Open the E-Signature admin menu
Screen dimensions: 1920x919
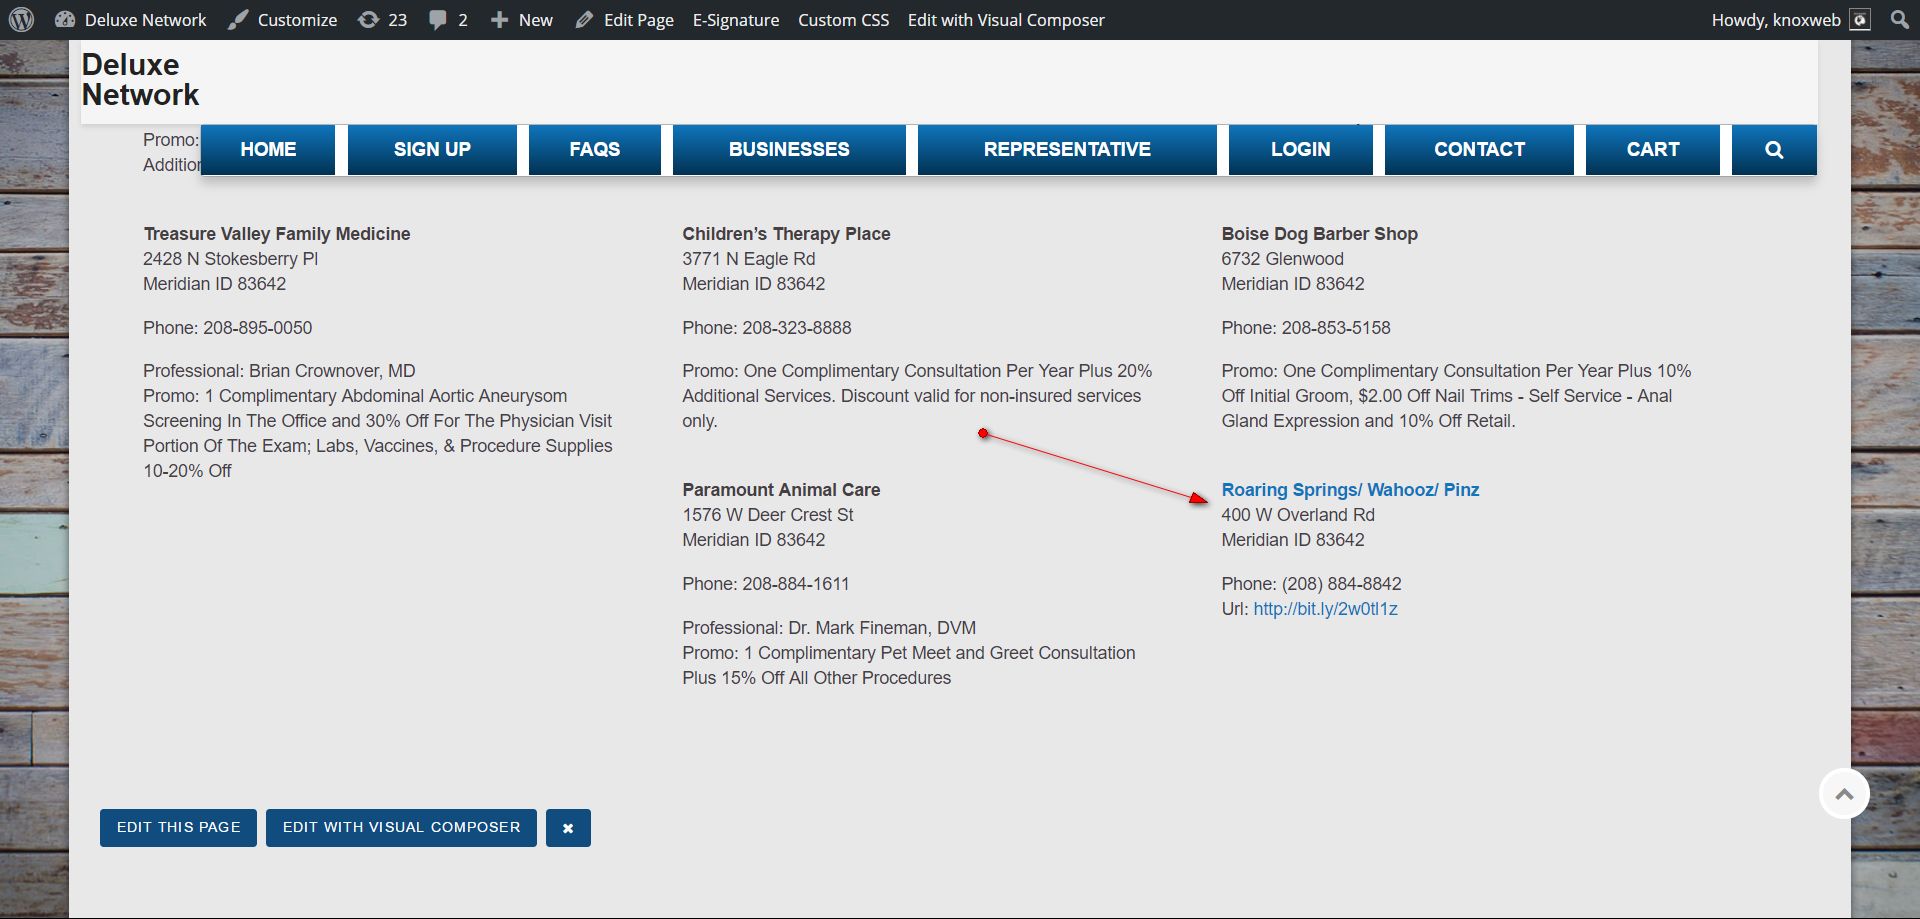click(x=736, y=20)
